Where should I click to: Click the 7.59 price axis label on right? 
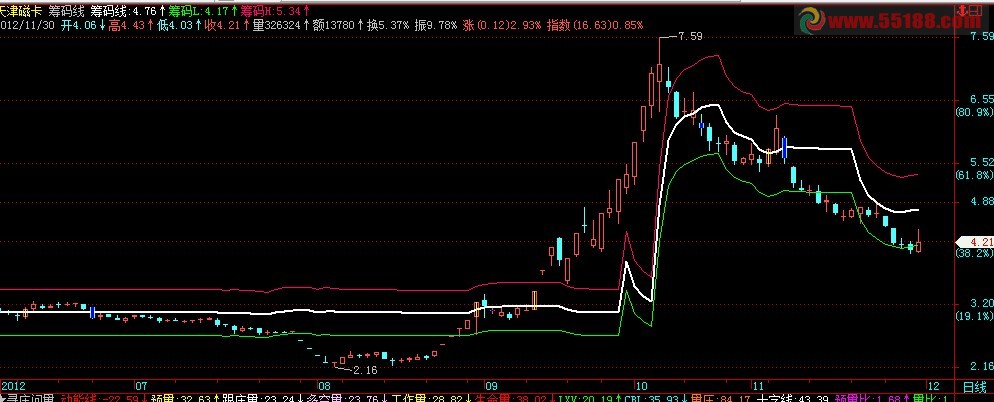[x=981, y=36]
